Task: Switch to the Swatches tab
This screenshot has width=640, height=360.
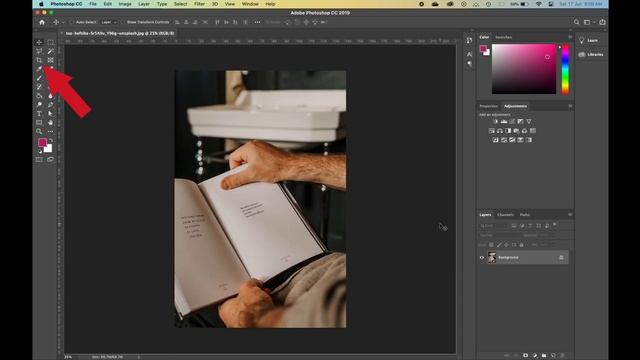Action: click(x=503, y=37)
